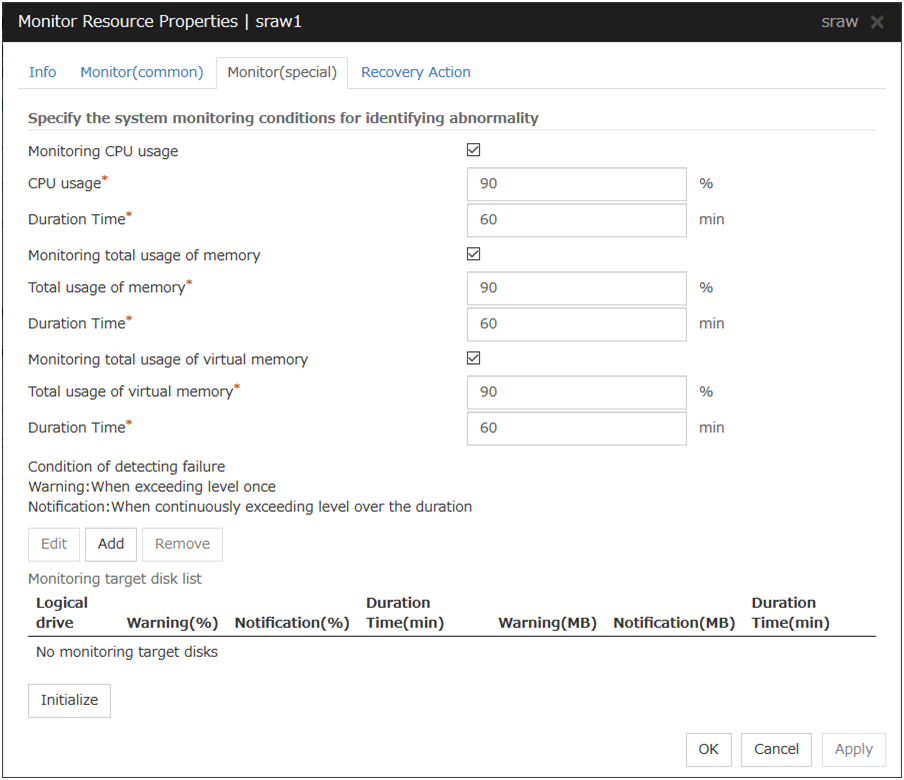The image size is (904, 780).
Task: Click Total usage of virtual memory field
Action: coord(576,392)
